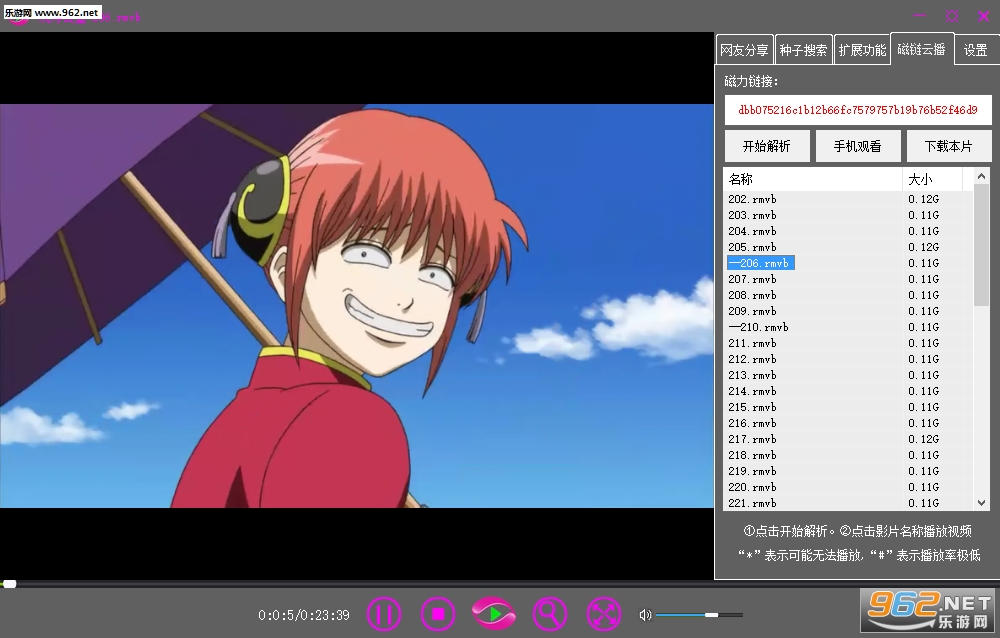Screen dimensions: 1000x638
Task: Click the video progress bar handle
Action: tap(9, 584)
